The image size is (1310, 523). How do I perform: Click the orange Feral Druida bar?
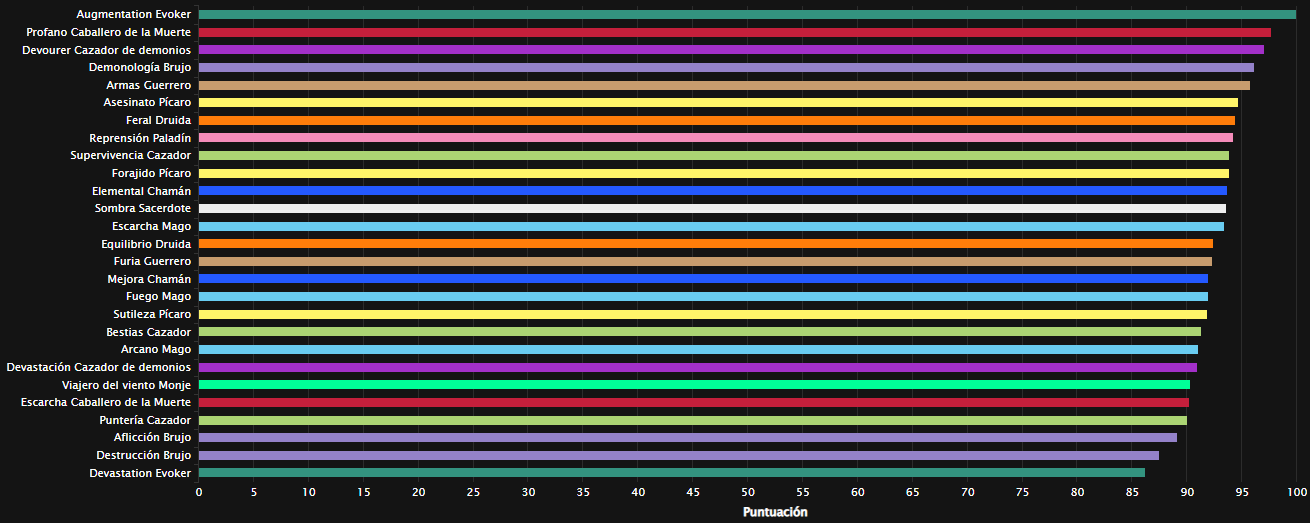click(716, 120)
